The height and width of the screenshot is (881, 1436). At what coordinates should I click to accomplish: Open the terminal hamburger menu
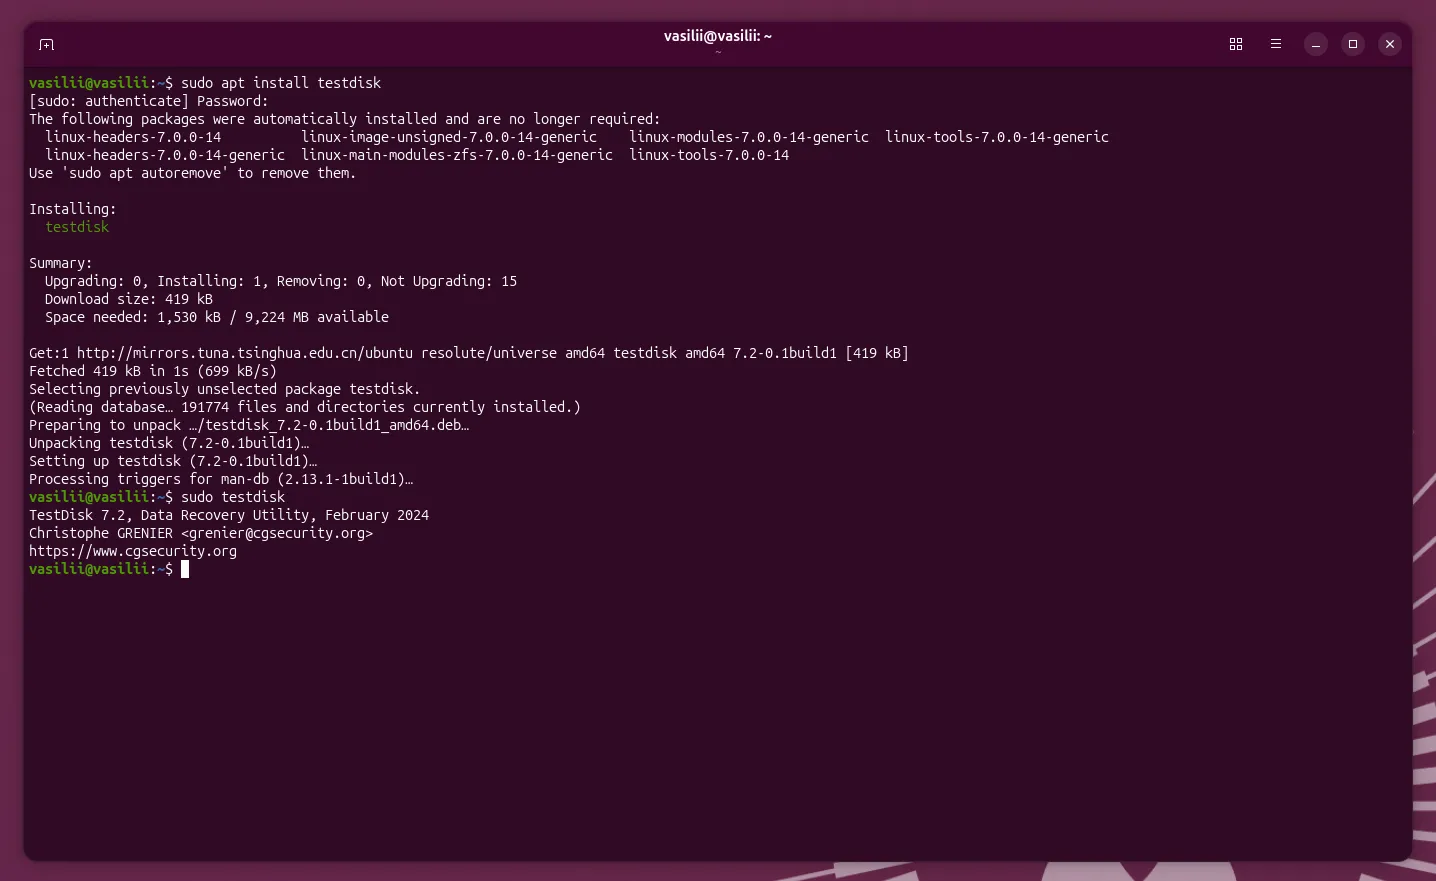[1276, 44]
